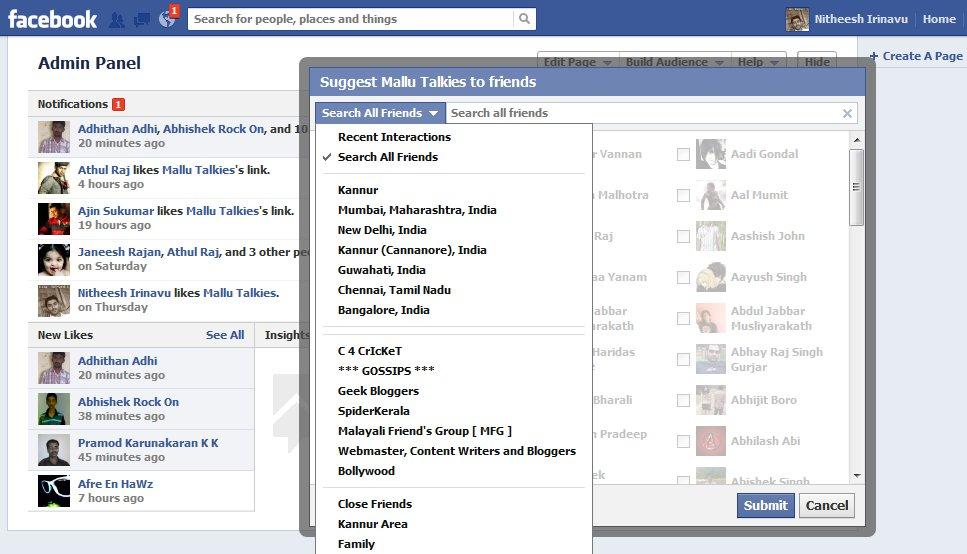Image resolution: width=967 pixels, height=554 pixels.
Task: Cancel the suggest dialog
Action: (826, 505)
